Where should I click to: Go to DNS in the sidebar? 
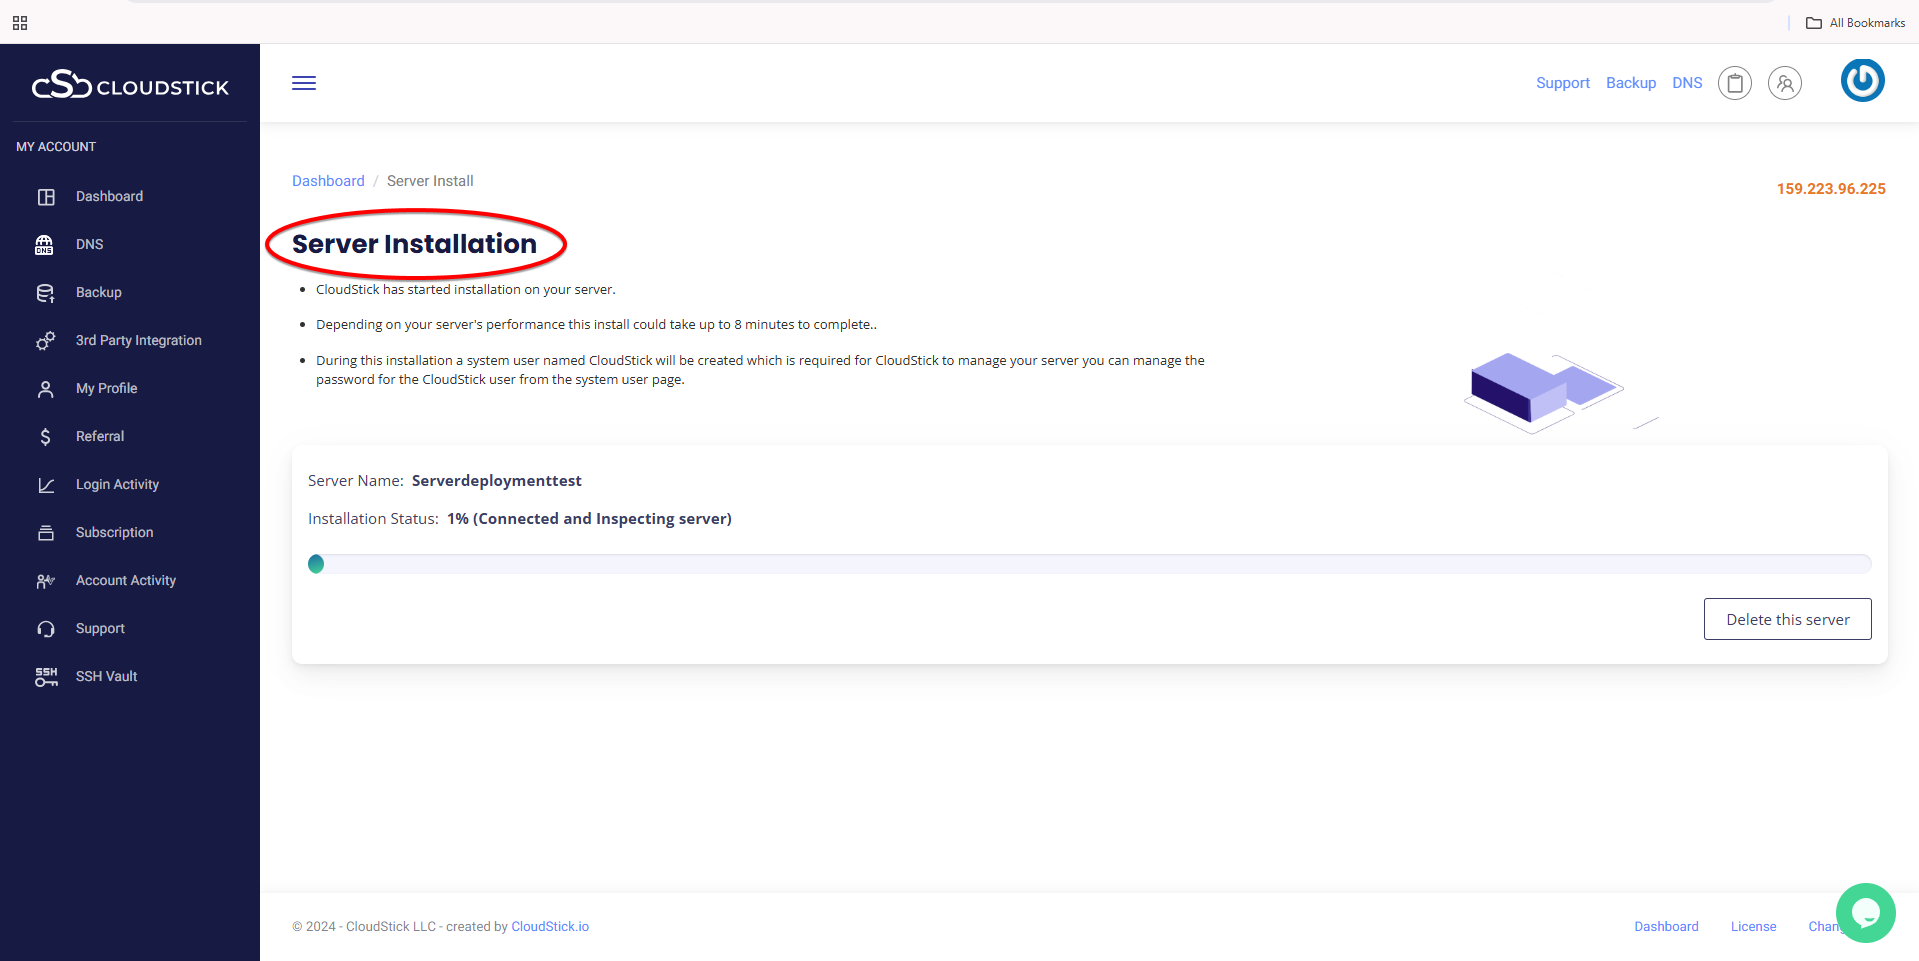[x=89, y=245]
